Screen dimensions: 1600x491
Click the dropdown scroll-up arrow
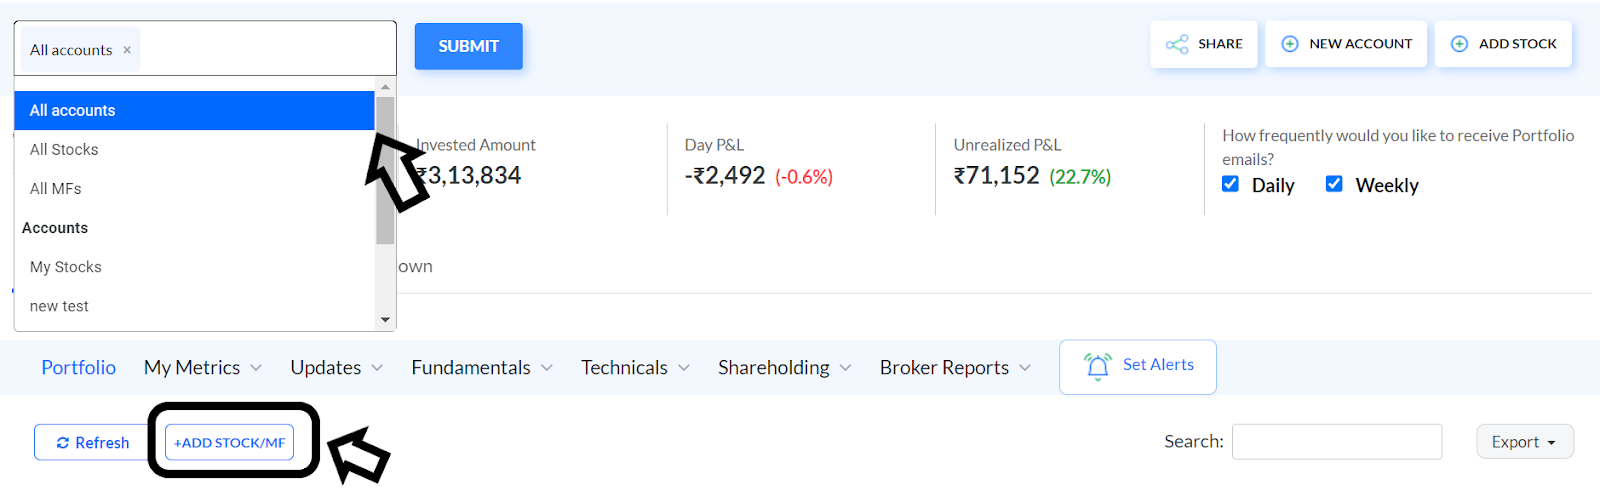(x=385, y=87)
